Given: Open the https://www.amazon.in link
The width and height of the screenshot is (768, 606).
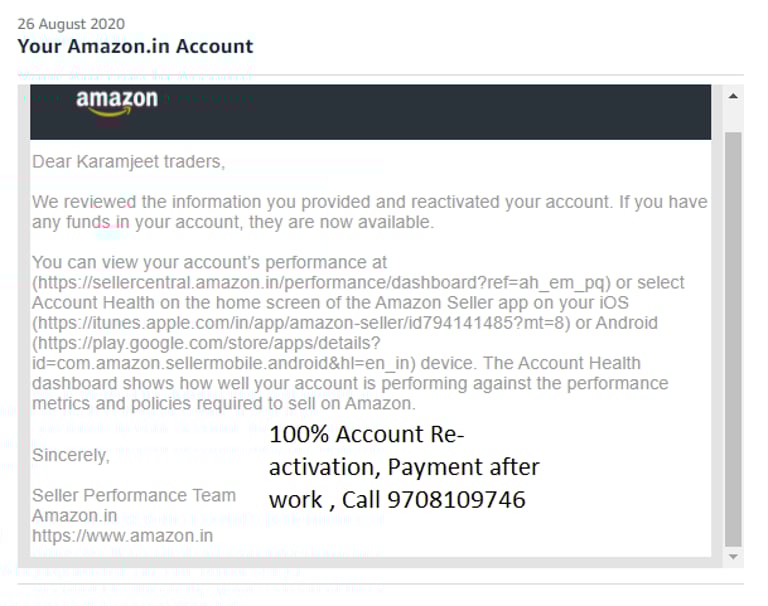Looking at the screenshot, I should click(122, 535).
